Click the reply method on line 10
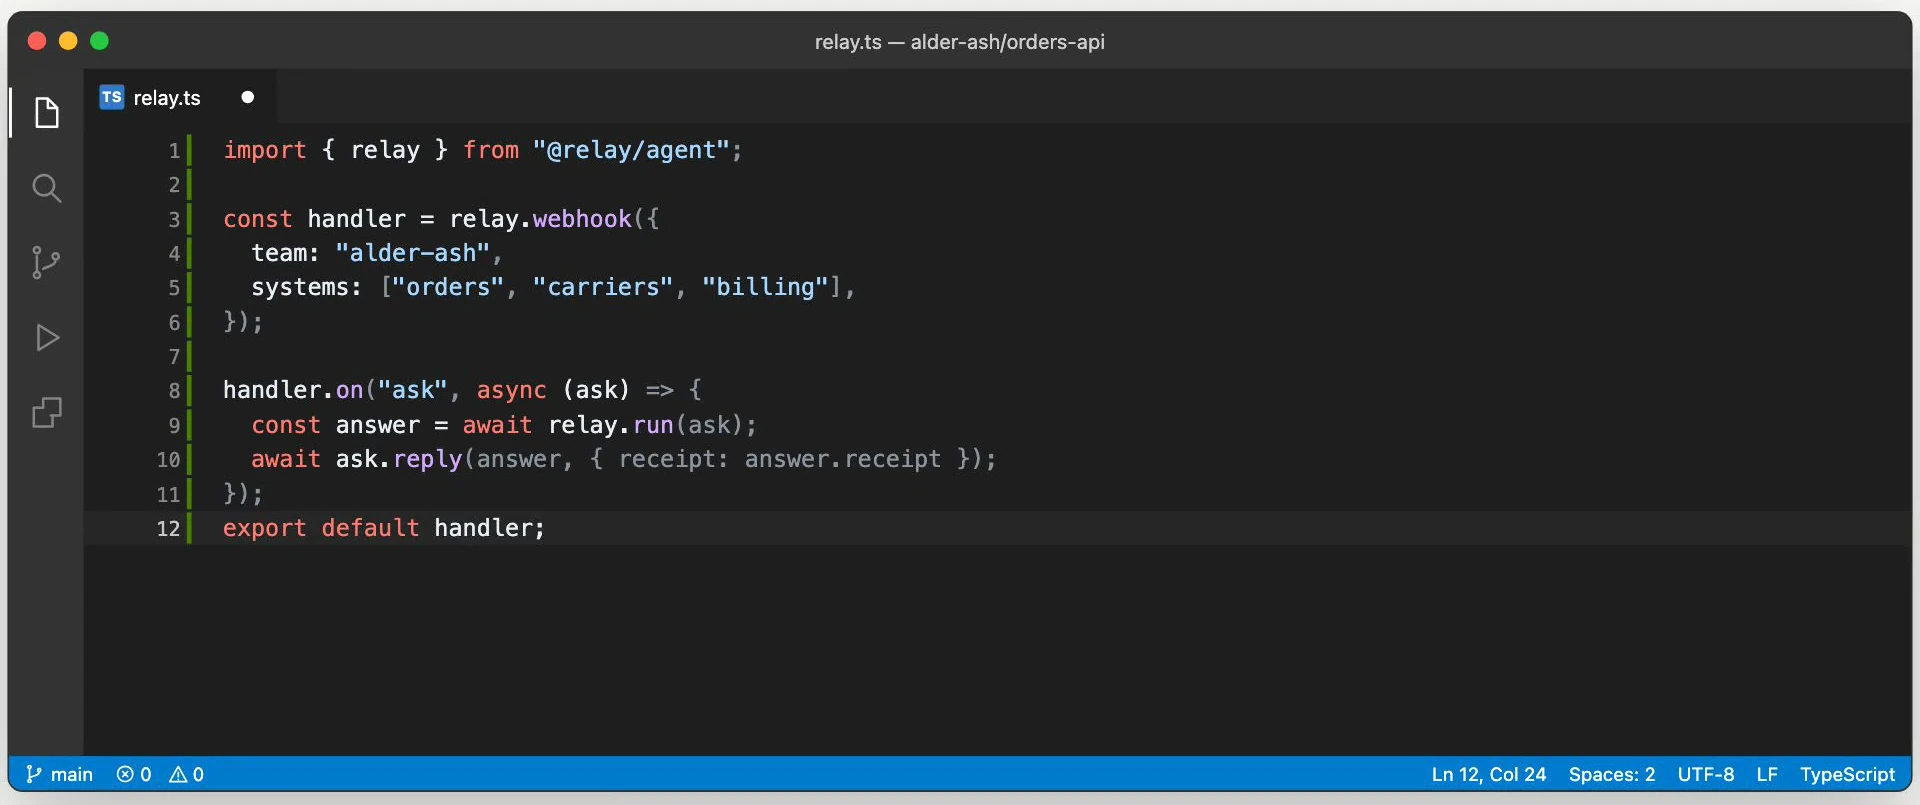 pyautogui.click(x=428, y=459)
